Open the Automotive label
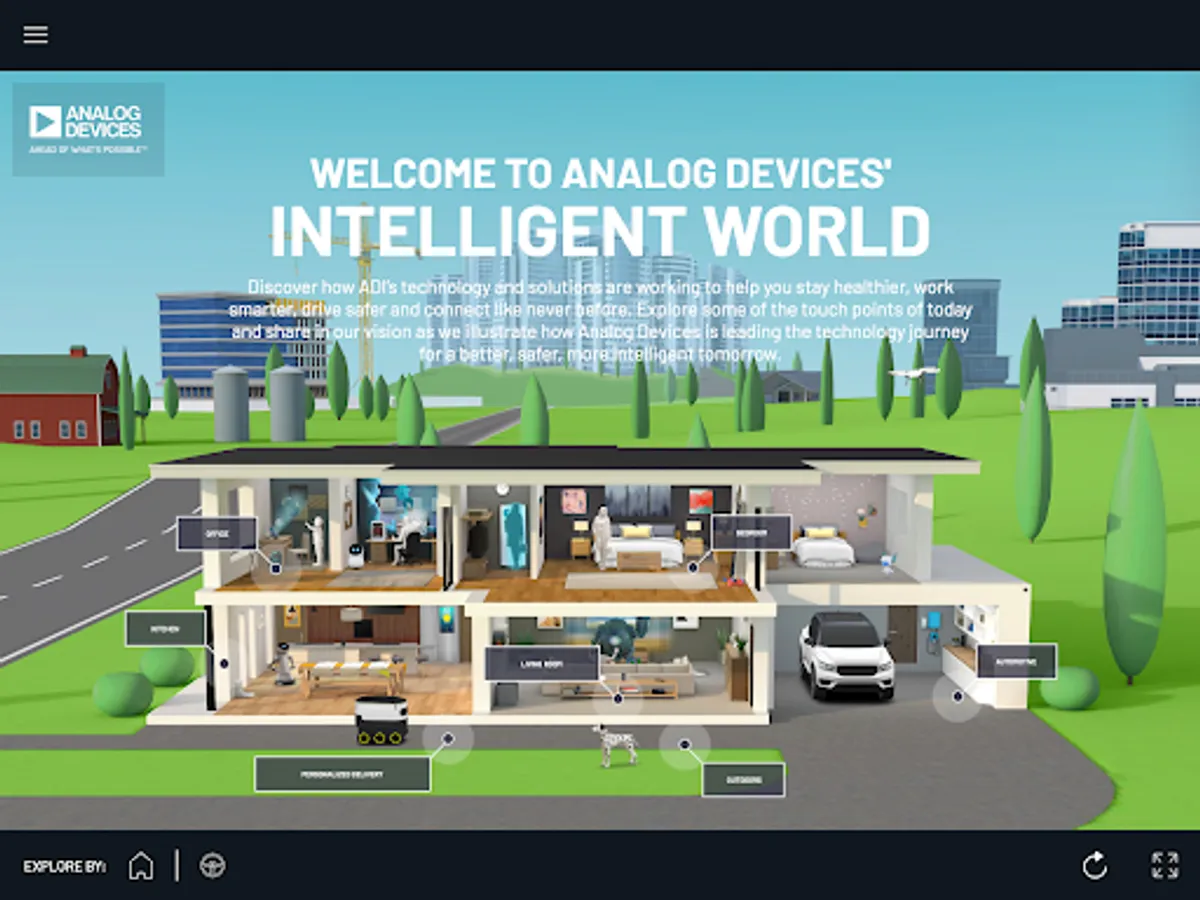The width and height of the screenshot is (1200, 900). [1016, 661]
